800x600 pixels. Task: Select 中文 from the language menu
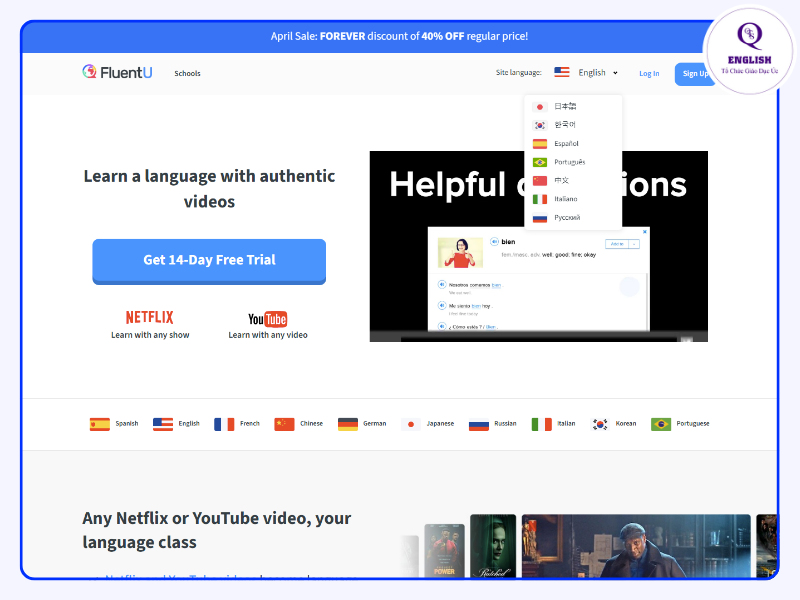pyautogui.click(x=561, y=180)
